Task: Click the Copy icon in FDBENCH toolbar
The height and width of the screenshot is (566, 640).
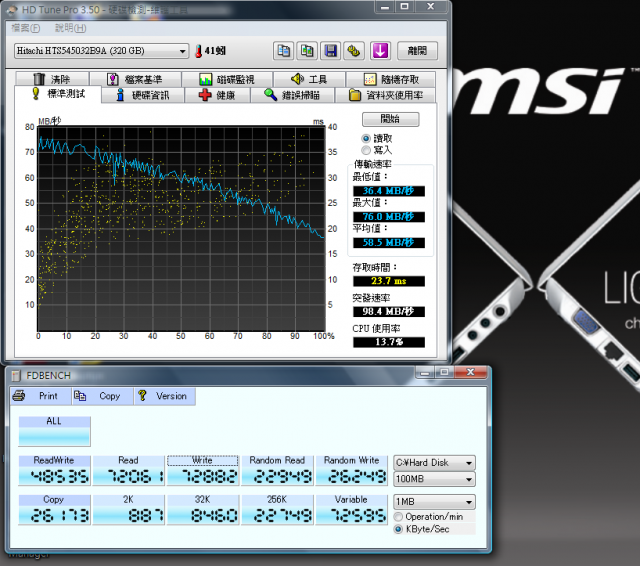Action: coord(80,395)
